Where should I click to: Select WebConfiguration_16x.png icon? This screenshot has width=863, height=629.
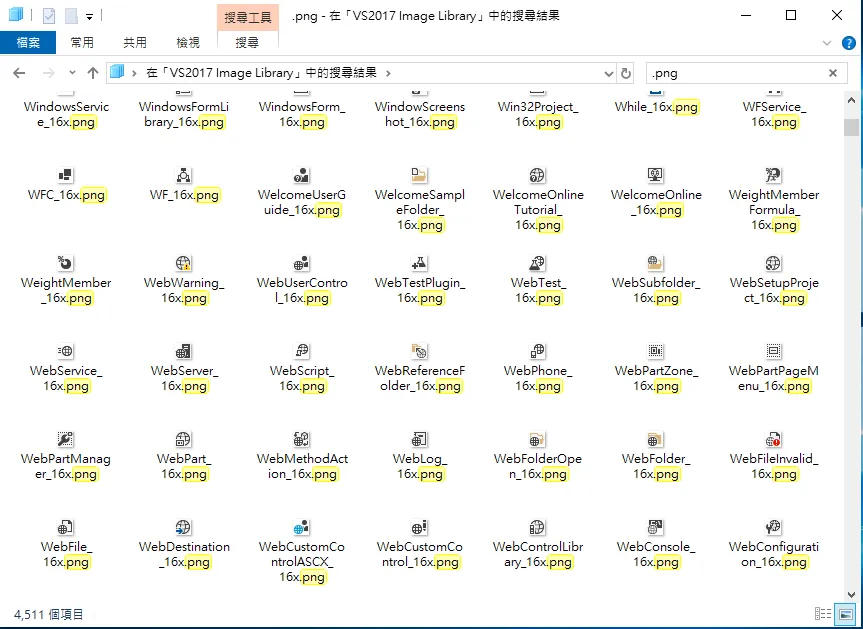click(773, 528)
